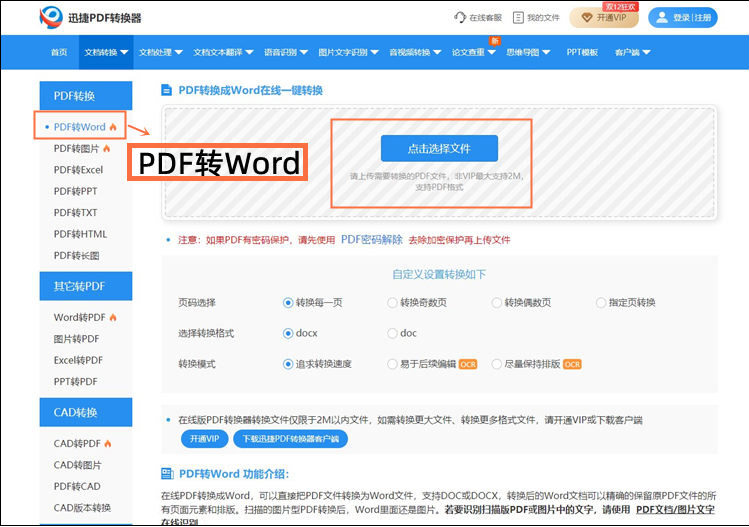Screen dimensions: 749x527
Task: Open PDF转Excel in the sidebar
Action: tap(78, 170)
